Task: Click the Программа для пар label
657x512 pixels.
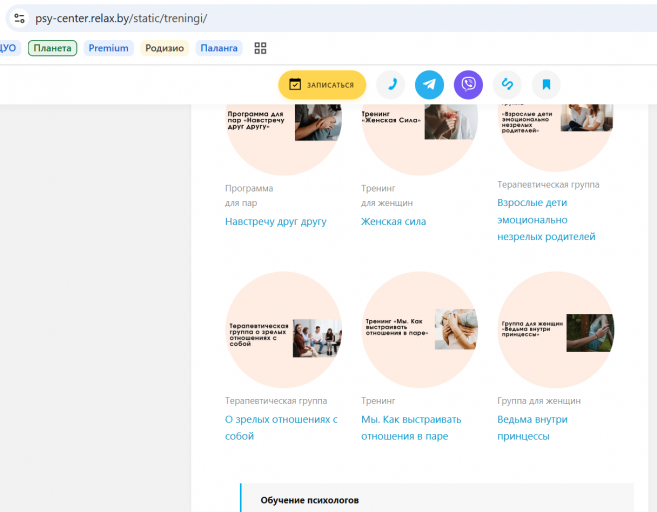Action: coord(249,196)
